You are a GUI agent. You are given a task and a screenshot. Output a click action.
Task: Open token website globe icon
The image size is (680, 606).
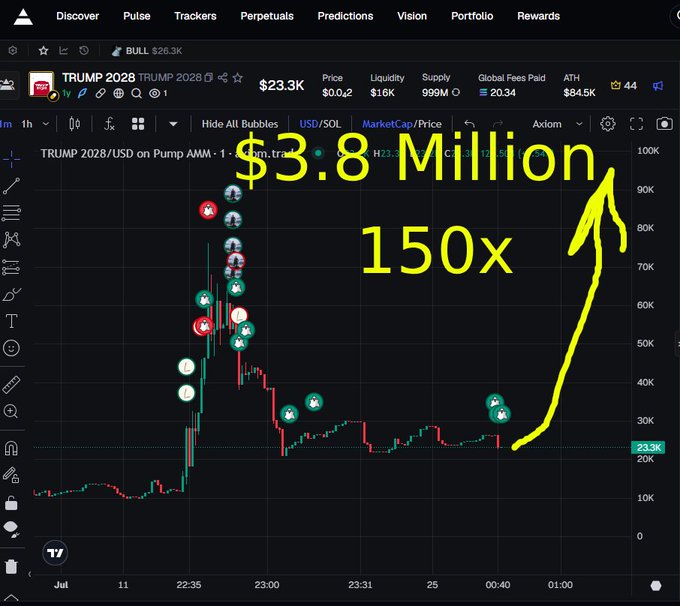(x=118, y=93)
